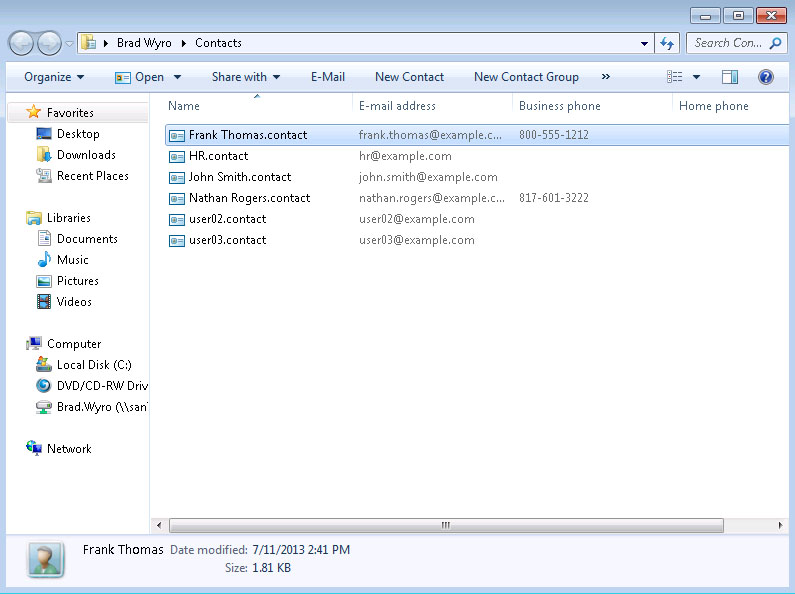Click the New Contact button
This screenshot has width=795, height=594.
(409, 77)
